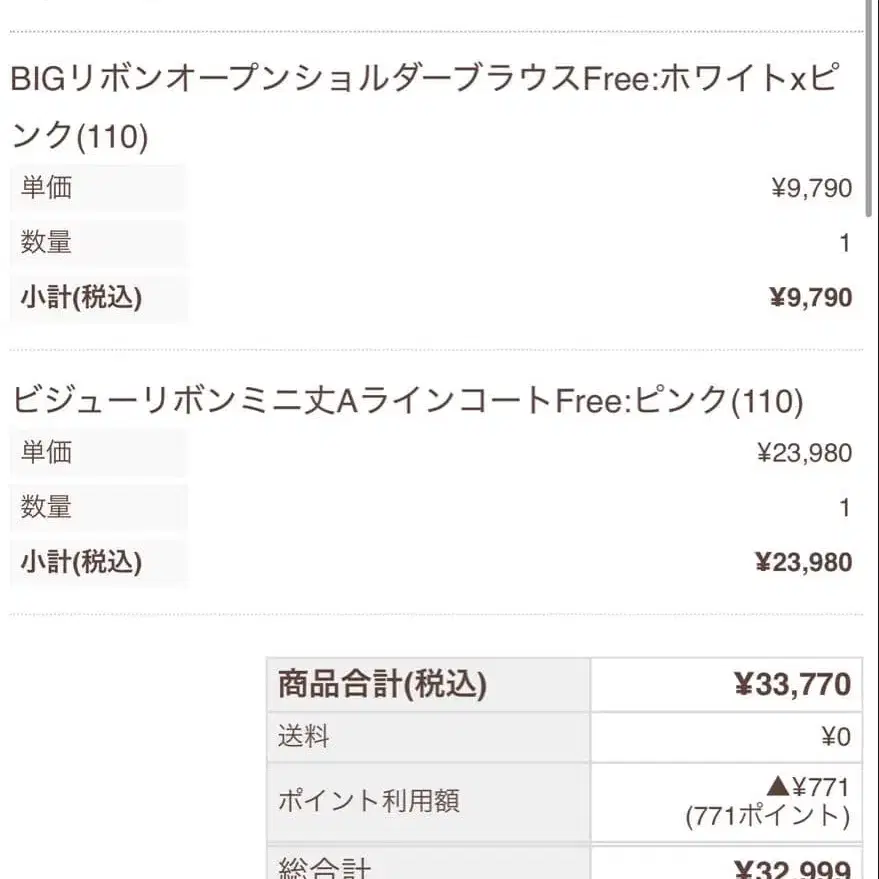The image size is (879, 879).
Task: Click the ¥23,980 unit price of the coat
Action: 804,453
